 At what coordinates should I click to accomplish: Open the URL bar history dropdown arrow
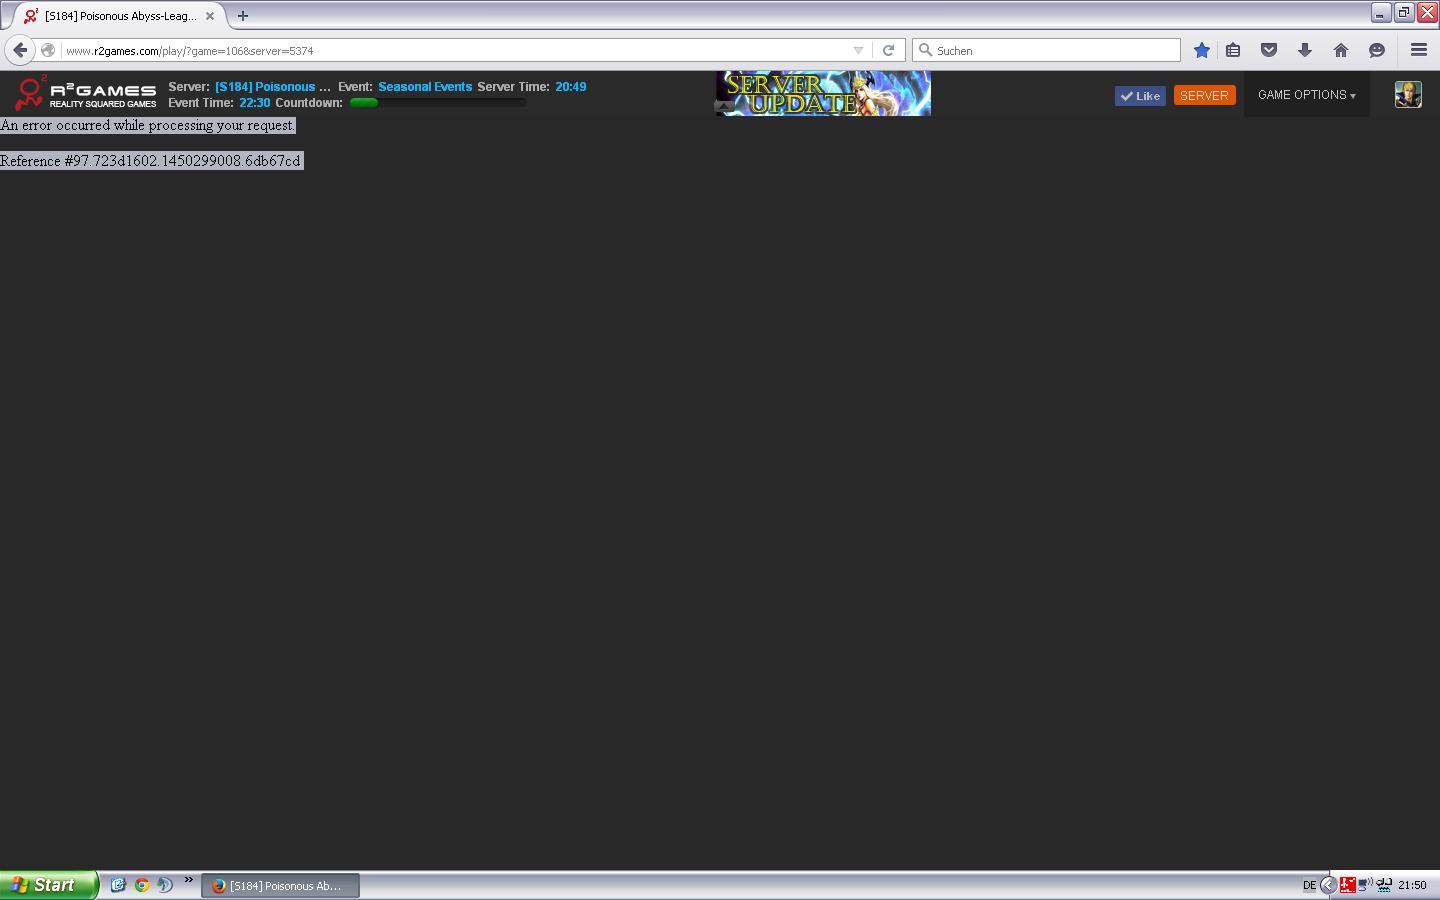pyautogui.click(x=858, y=50)
